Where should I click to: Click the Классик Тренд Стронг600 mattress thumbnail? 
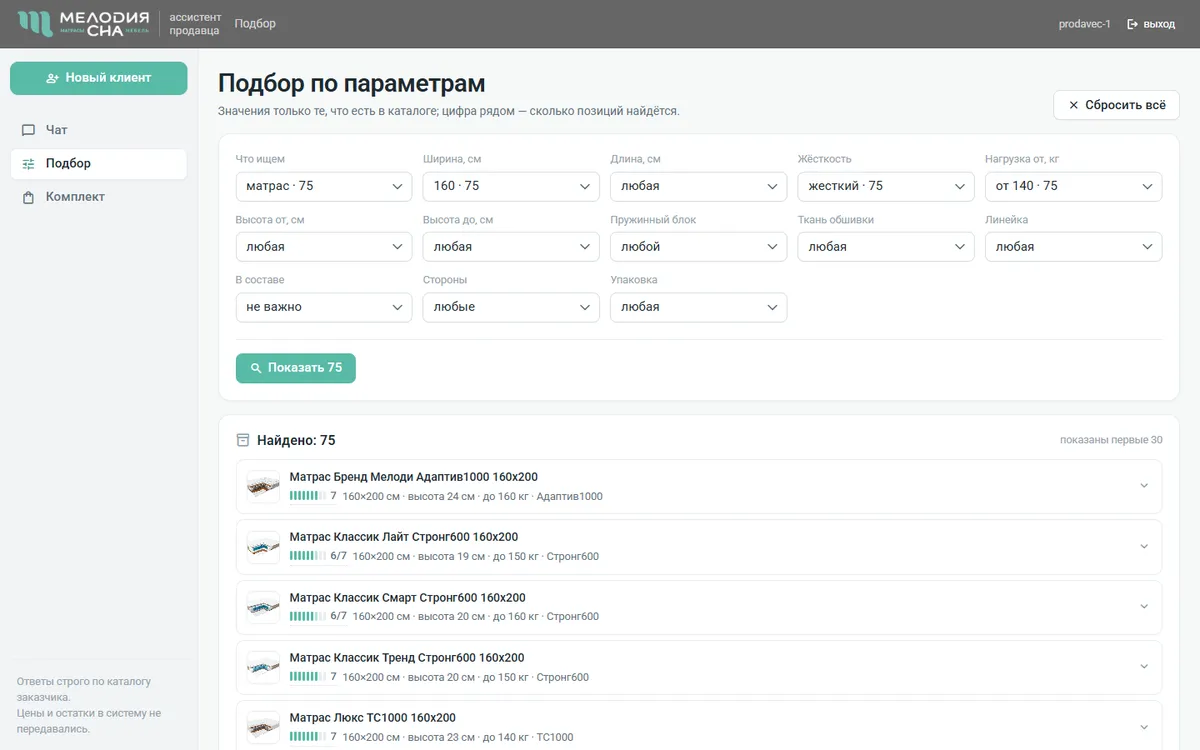263,667
